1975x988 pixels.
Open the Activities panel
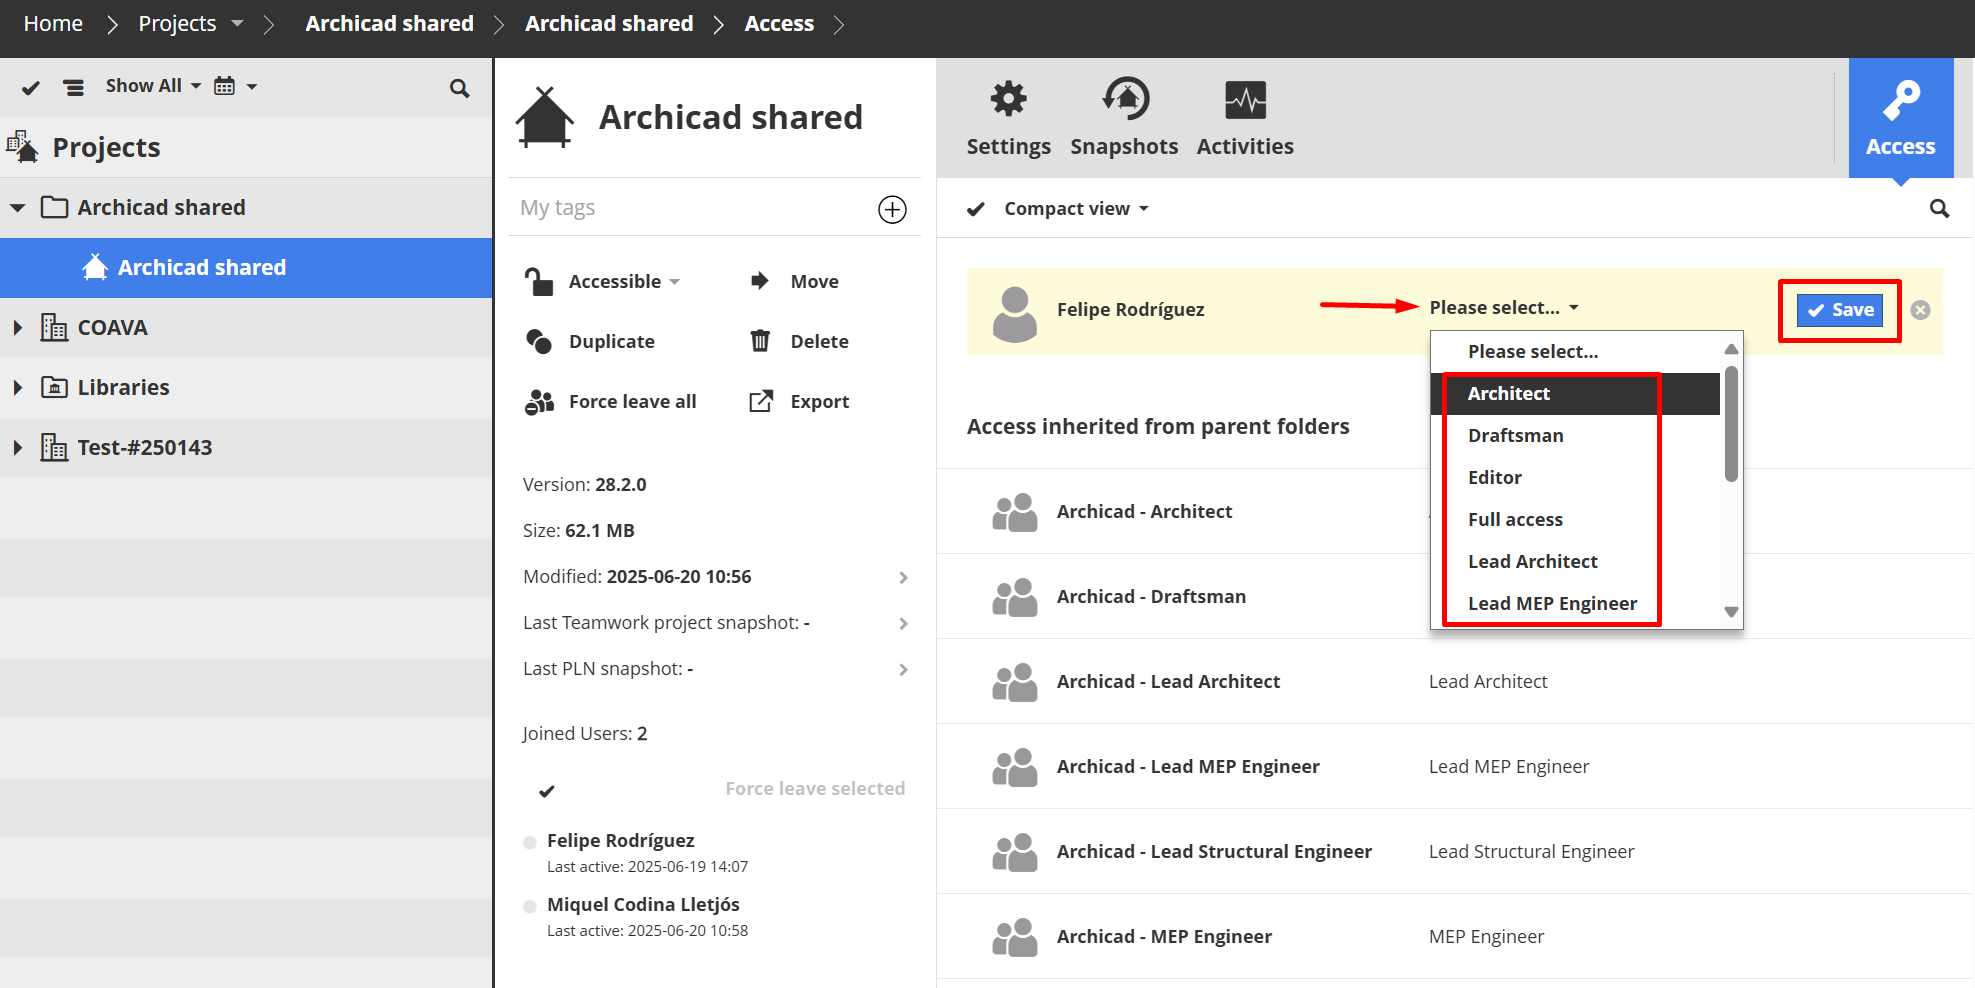pos(1245,118)
